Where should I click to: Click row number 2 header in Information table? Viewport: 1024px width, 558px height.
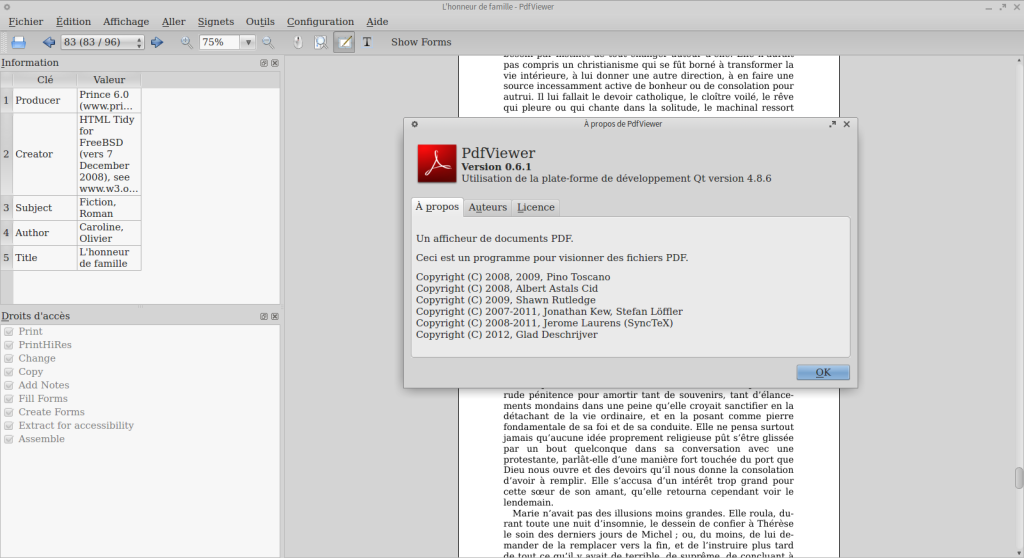tap(7, 154)
